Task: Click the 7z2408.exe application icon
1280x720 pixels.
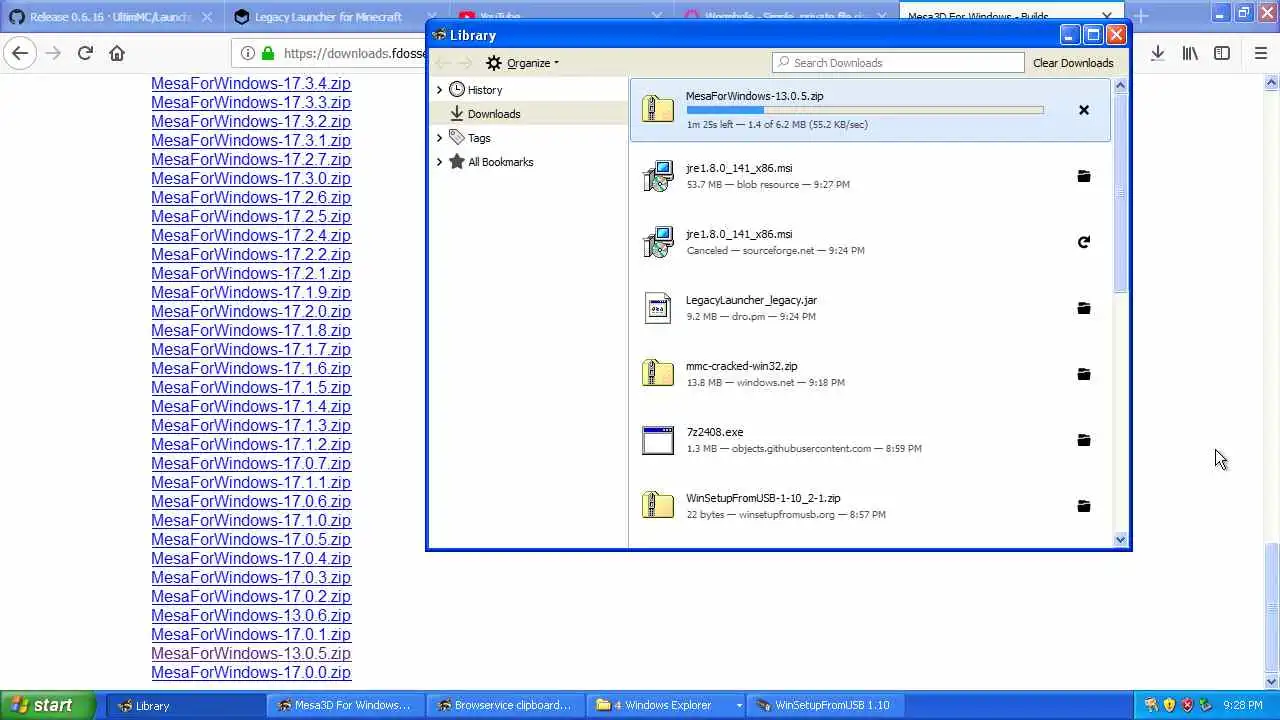Action: pyautogui.click(x=658, y=440)
